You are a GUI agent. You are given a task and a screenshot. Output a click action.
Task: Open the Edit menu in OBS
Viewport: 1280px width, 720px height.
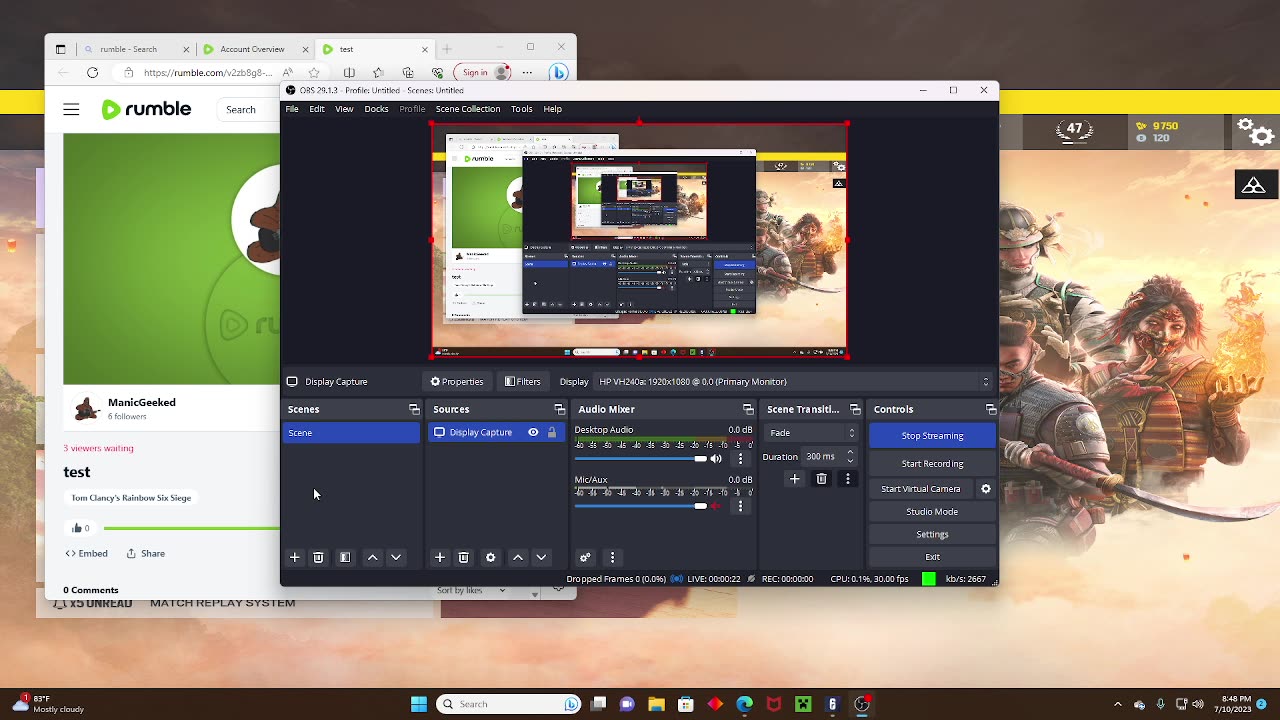[x=317, y=109]
